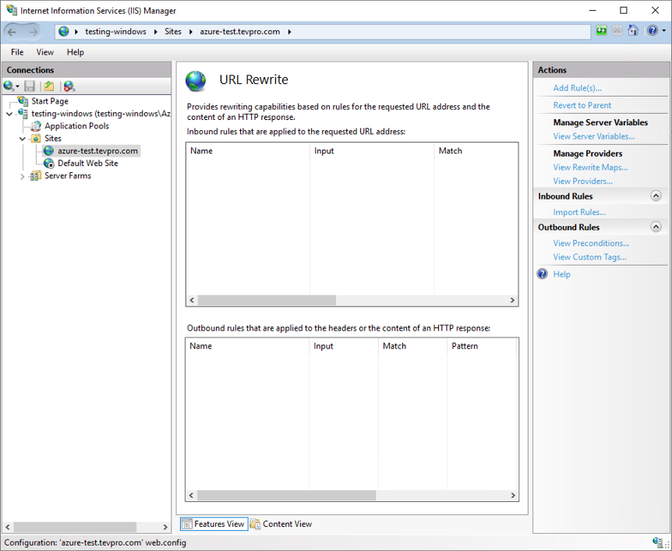
Task: Click the Back navigation arrow
Action: [12, 32]
